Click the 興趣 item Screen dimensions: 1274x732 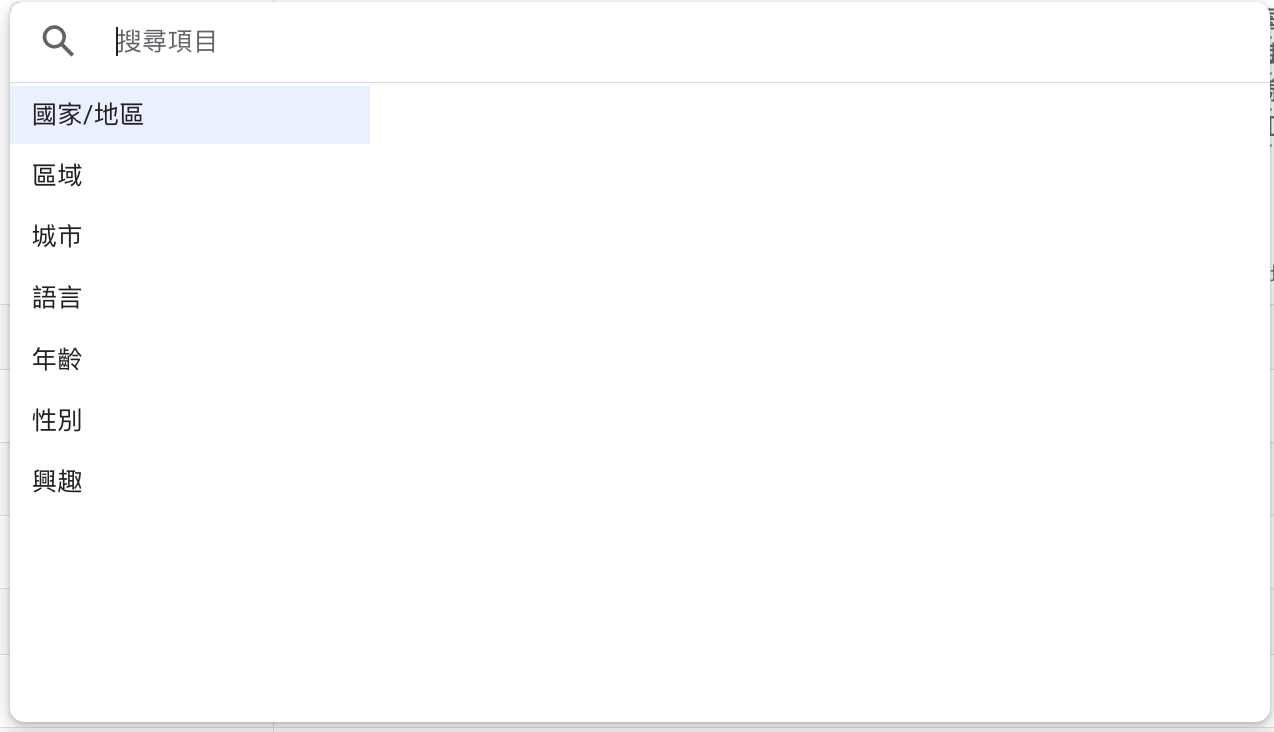(x=58, y=481)
